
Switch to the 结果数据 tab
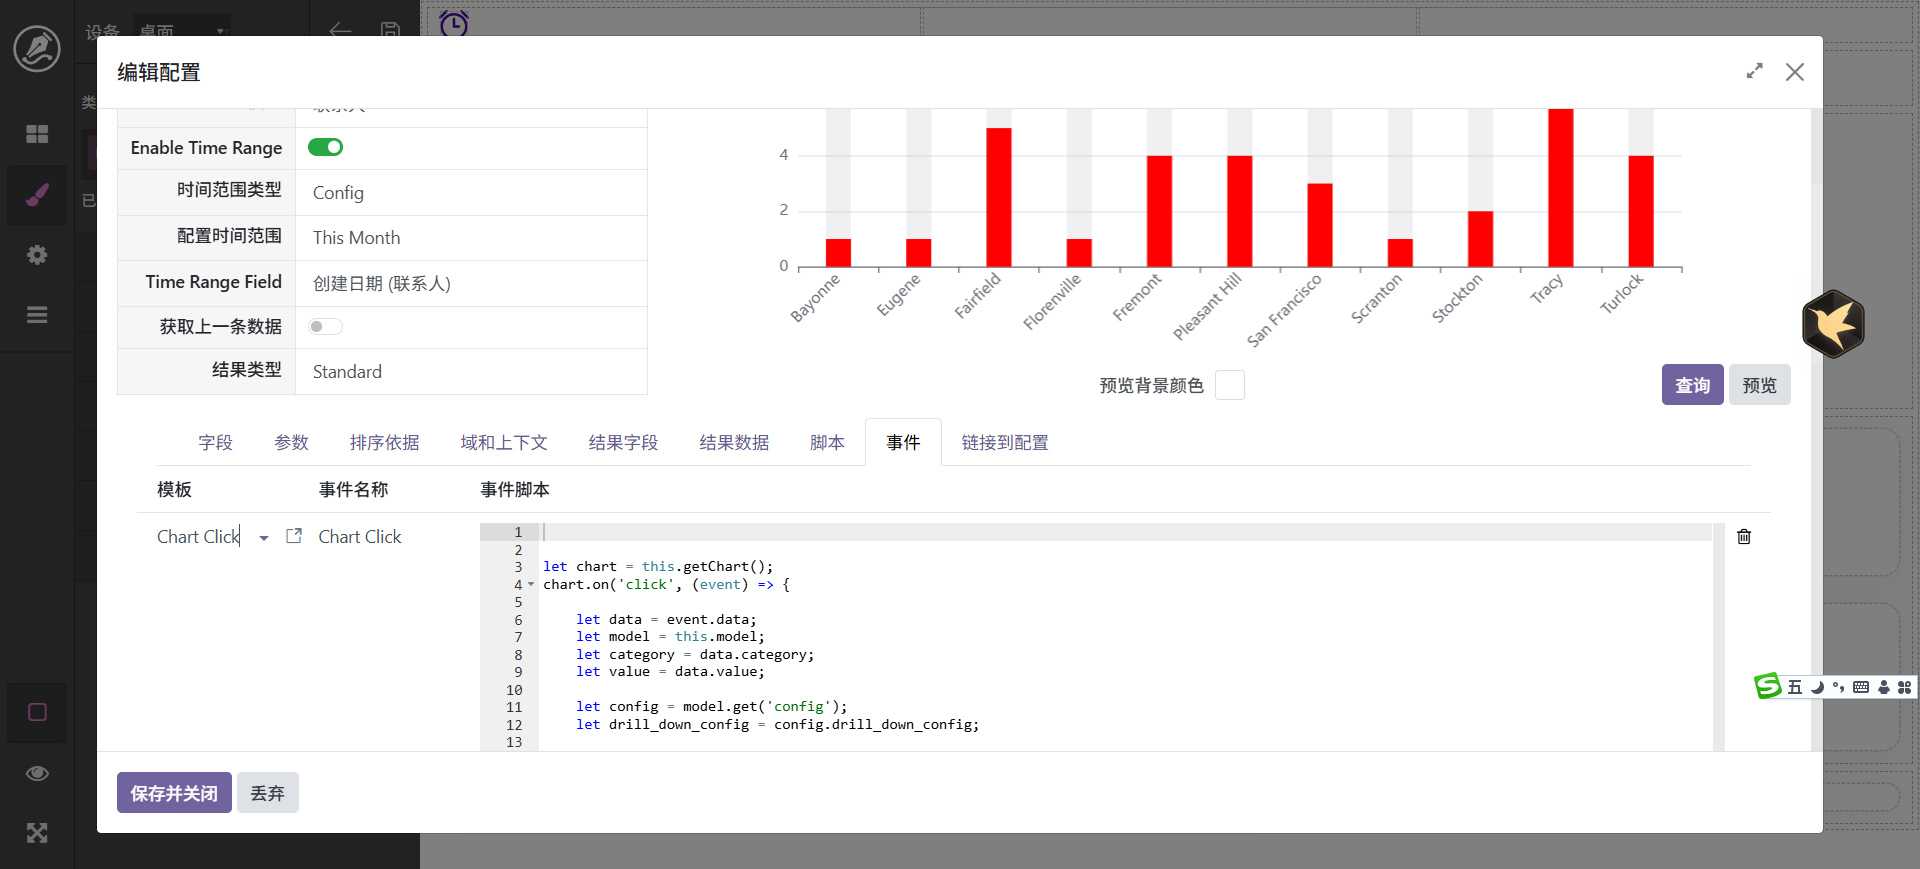pos(734,443)
